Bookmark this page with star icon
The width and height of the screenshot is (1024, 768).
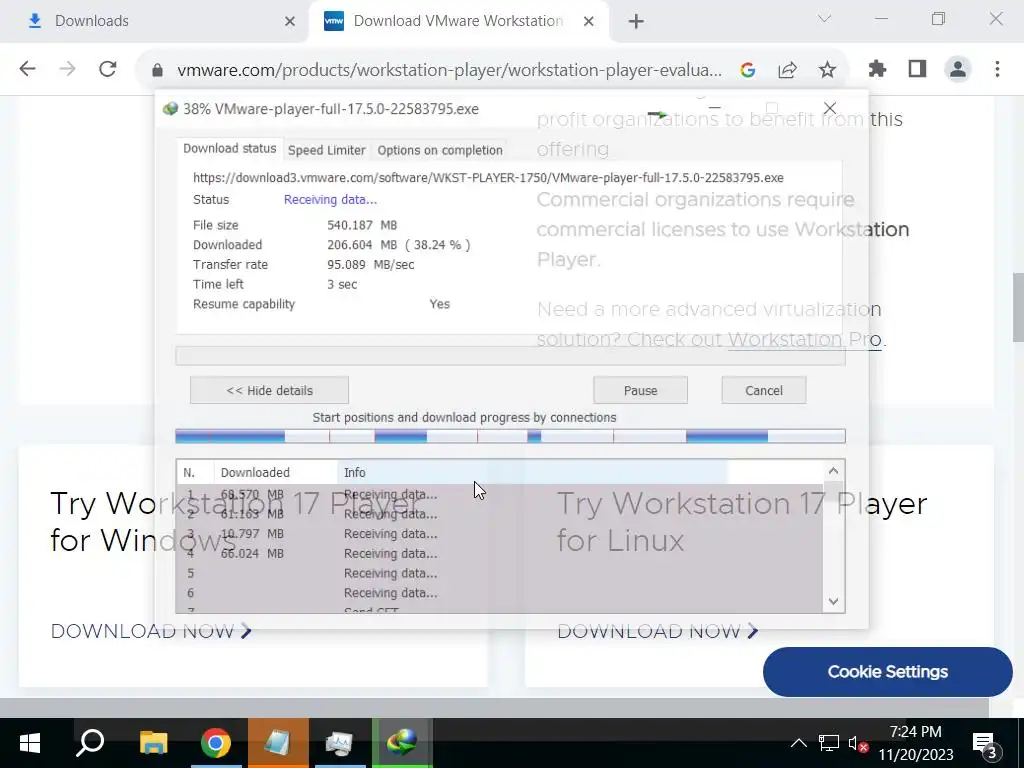point(827,69)
